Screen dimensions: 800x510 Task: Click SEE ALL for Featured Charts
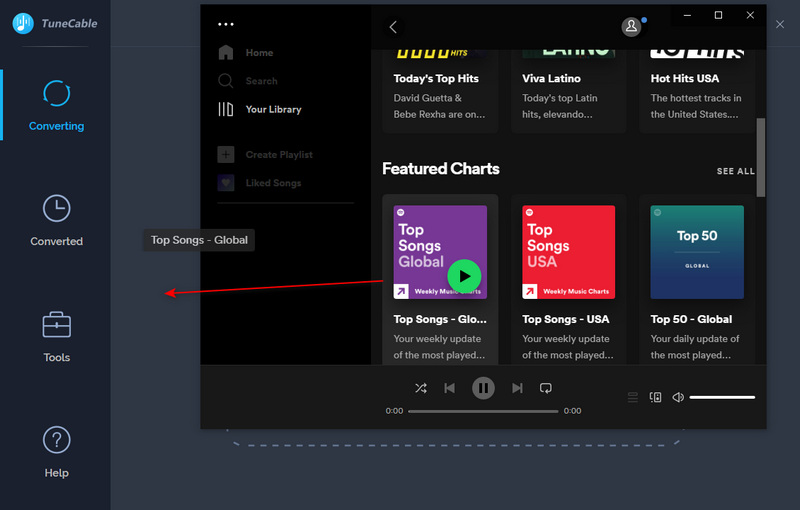click(735, 171)
